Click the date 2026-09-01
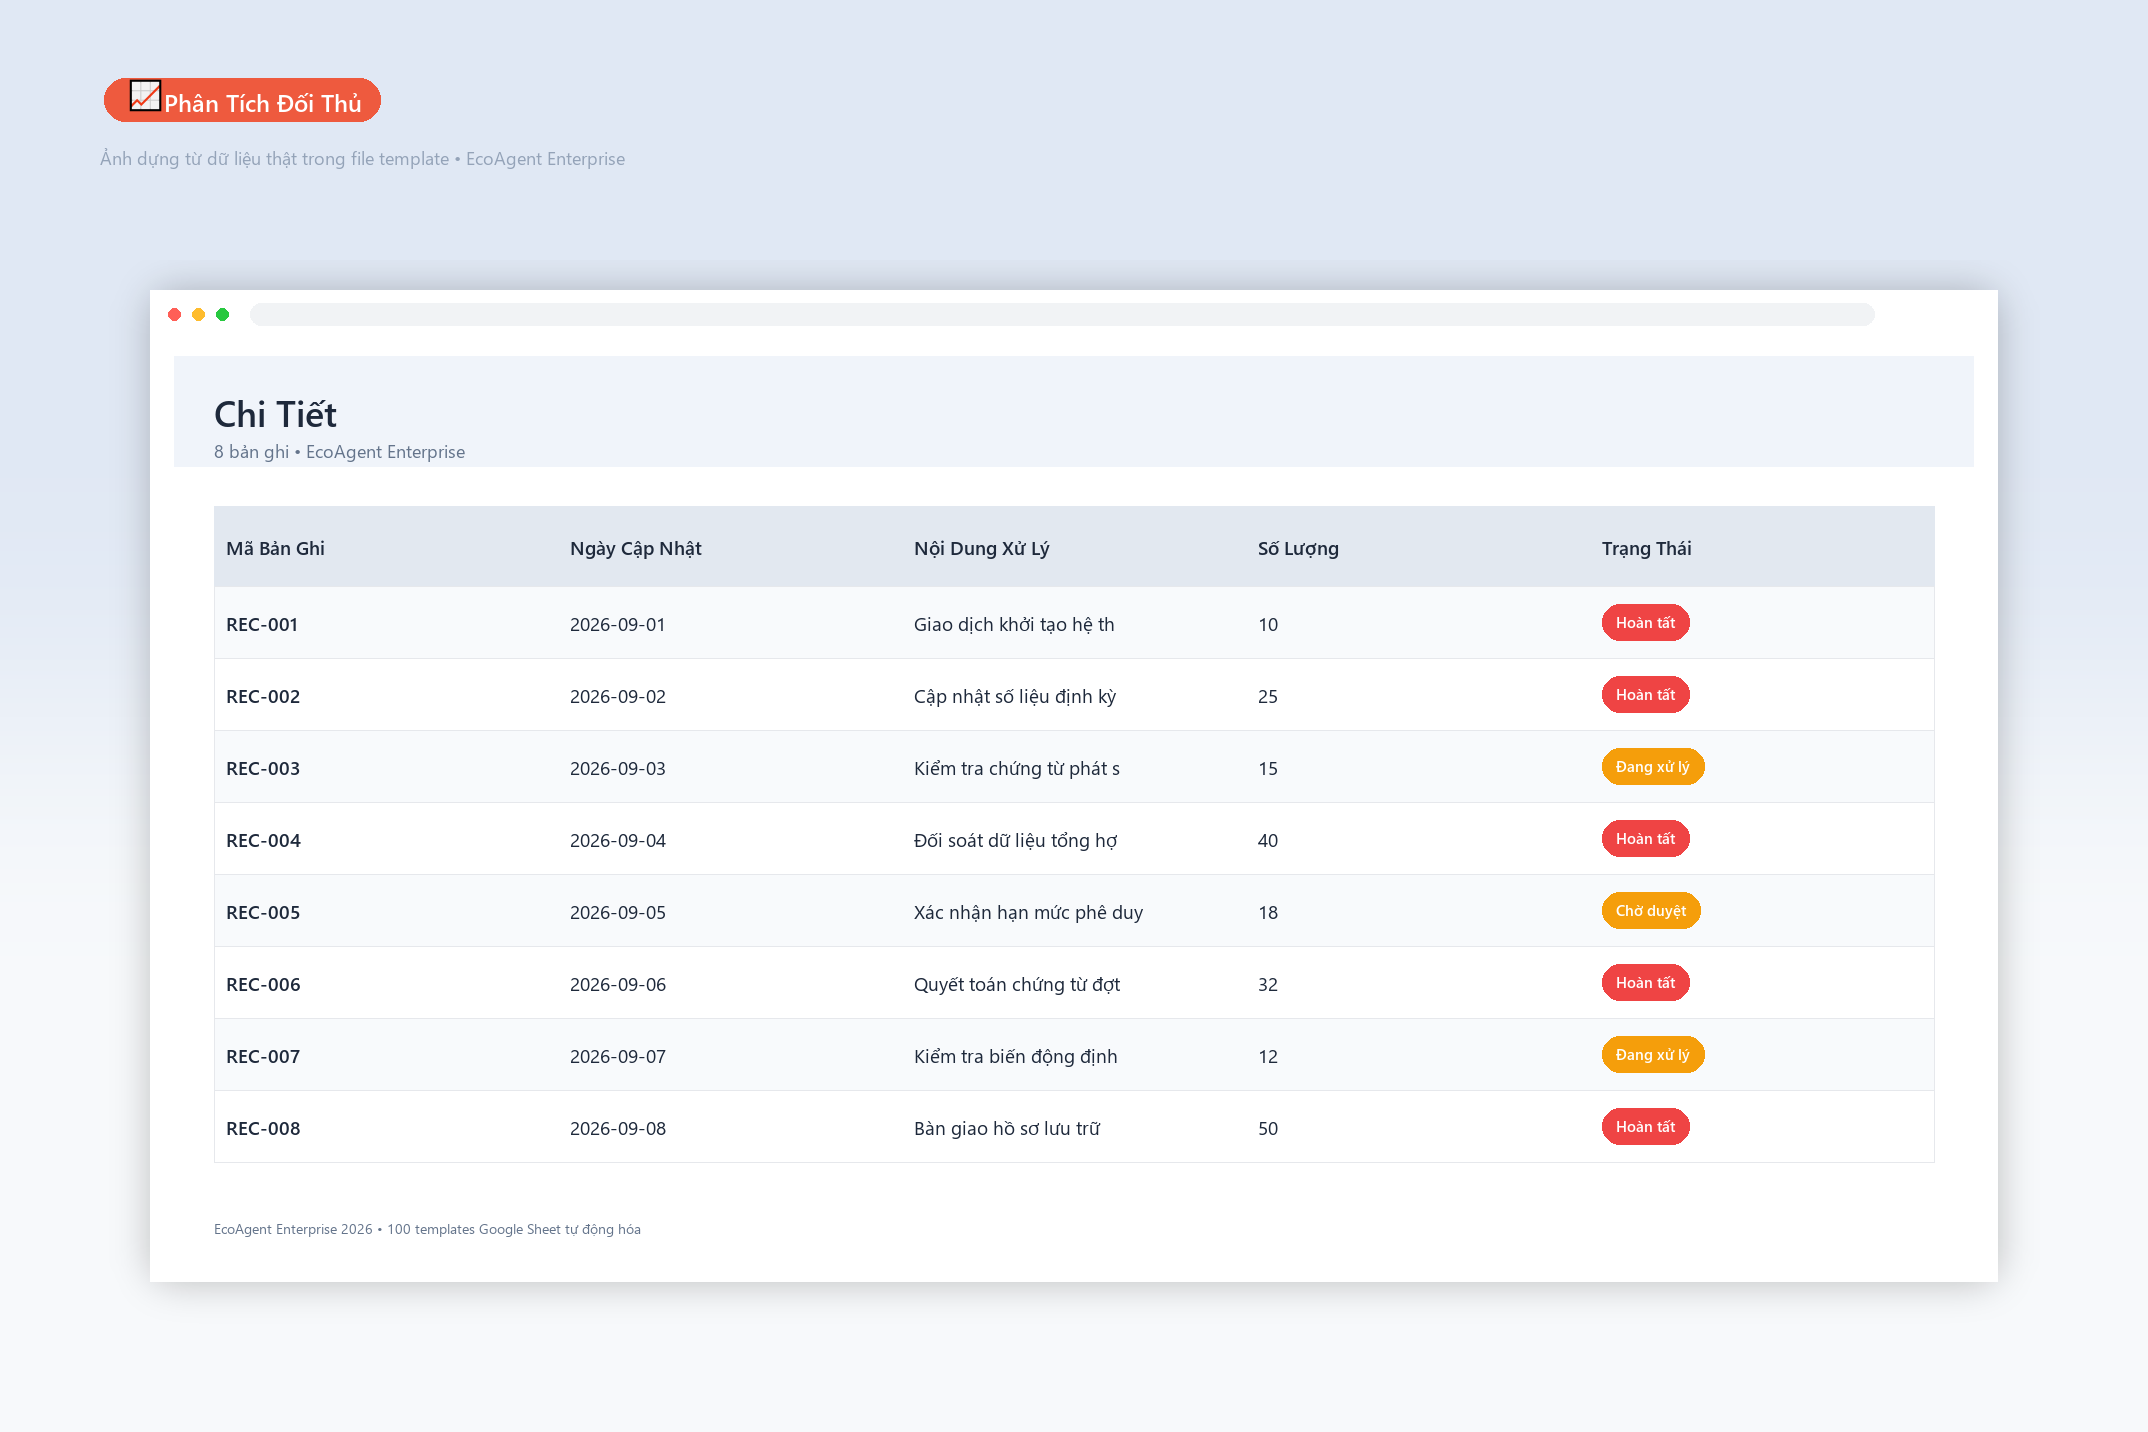Screen dimensions: 2148x1432 click(617, 624)
